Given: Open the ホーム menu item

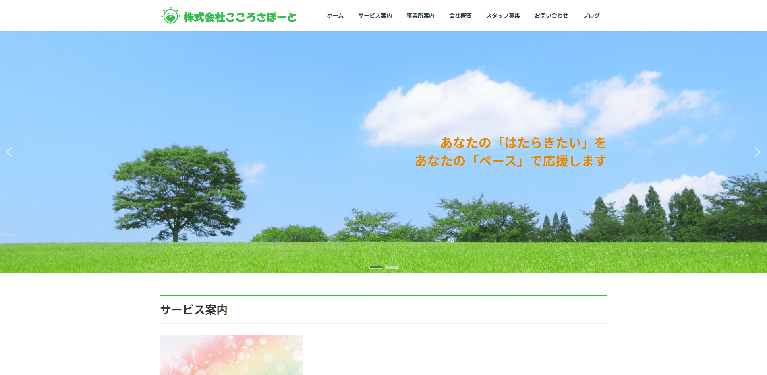Looking at the screenshot, I should (335, 16).
